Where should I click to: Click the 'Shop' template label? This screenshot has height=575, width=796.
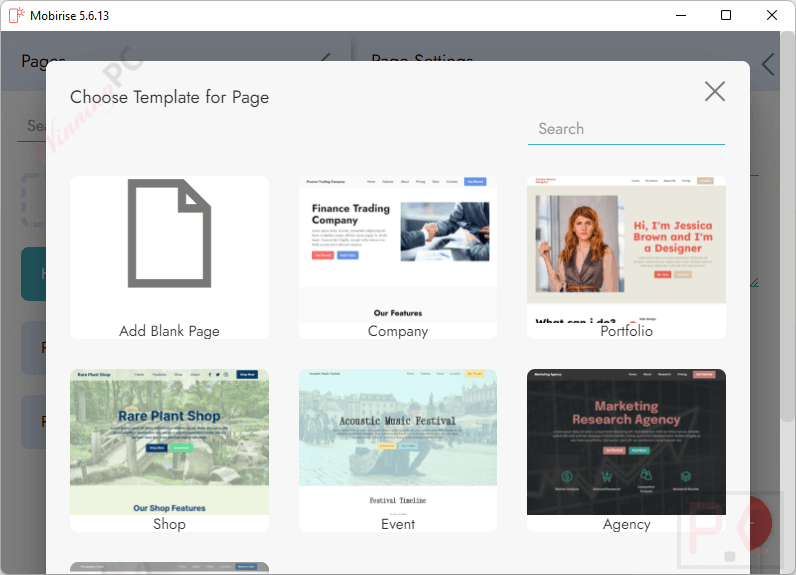click(x=169, y=524)
